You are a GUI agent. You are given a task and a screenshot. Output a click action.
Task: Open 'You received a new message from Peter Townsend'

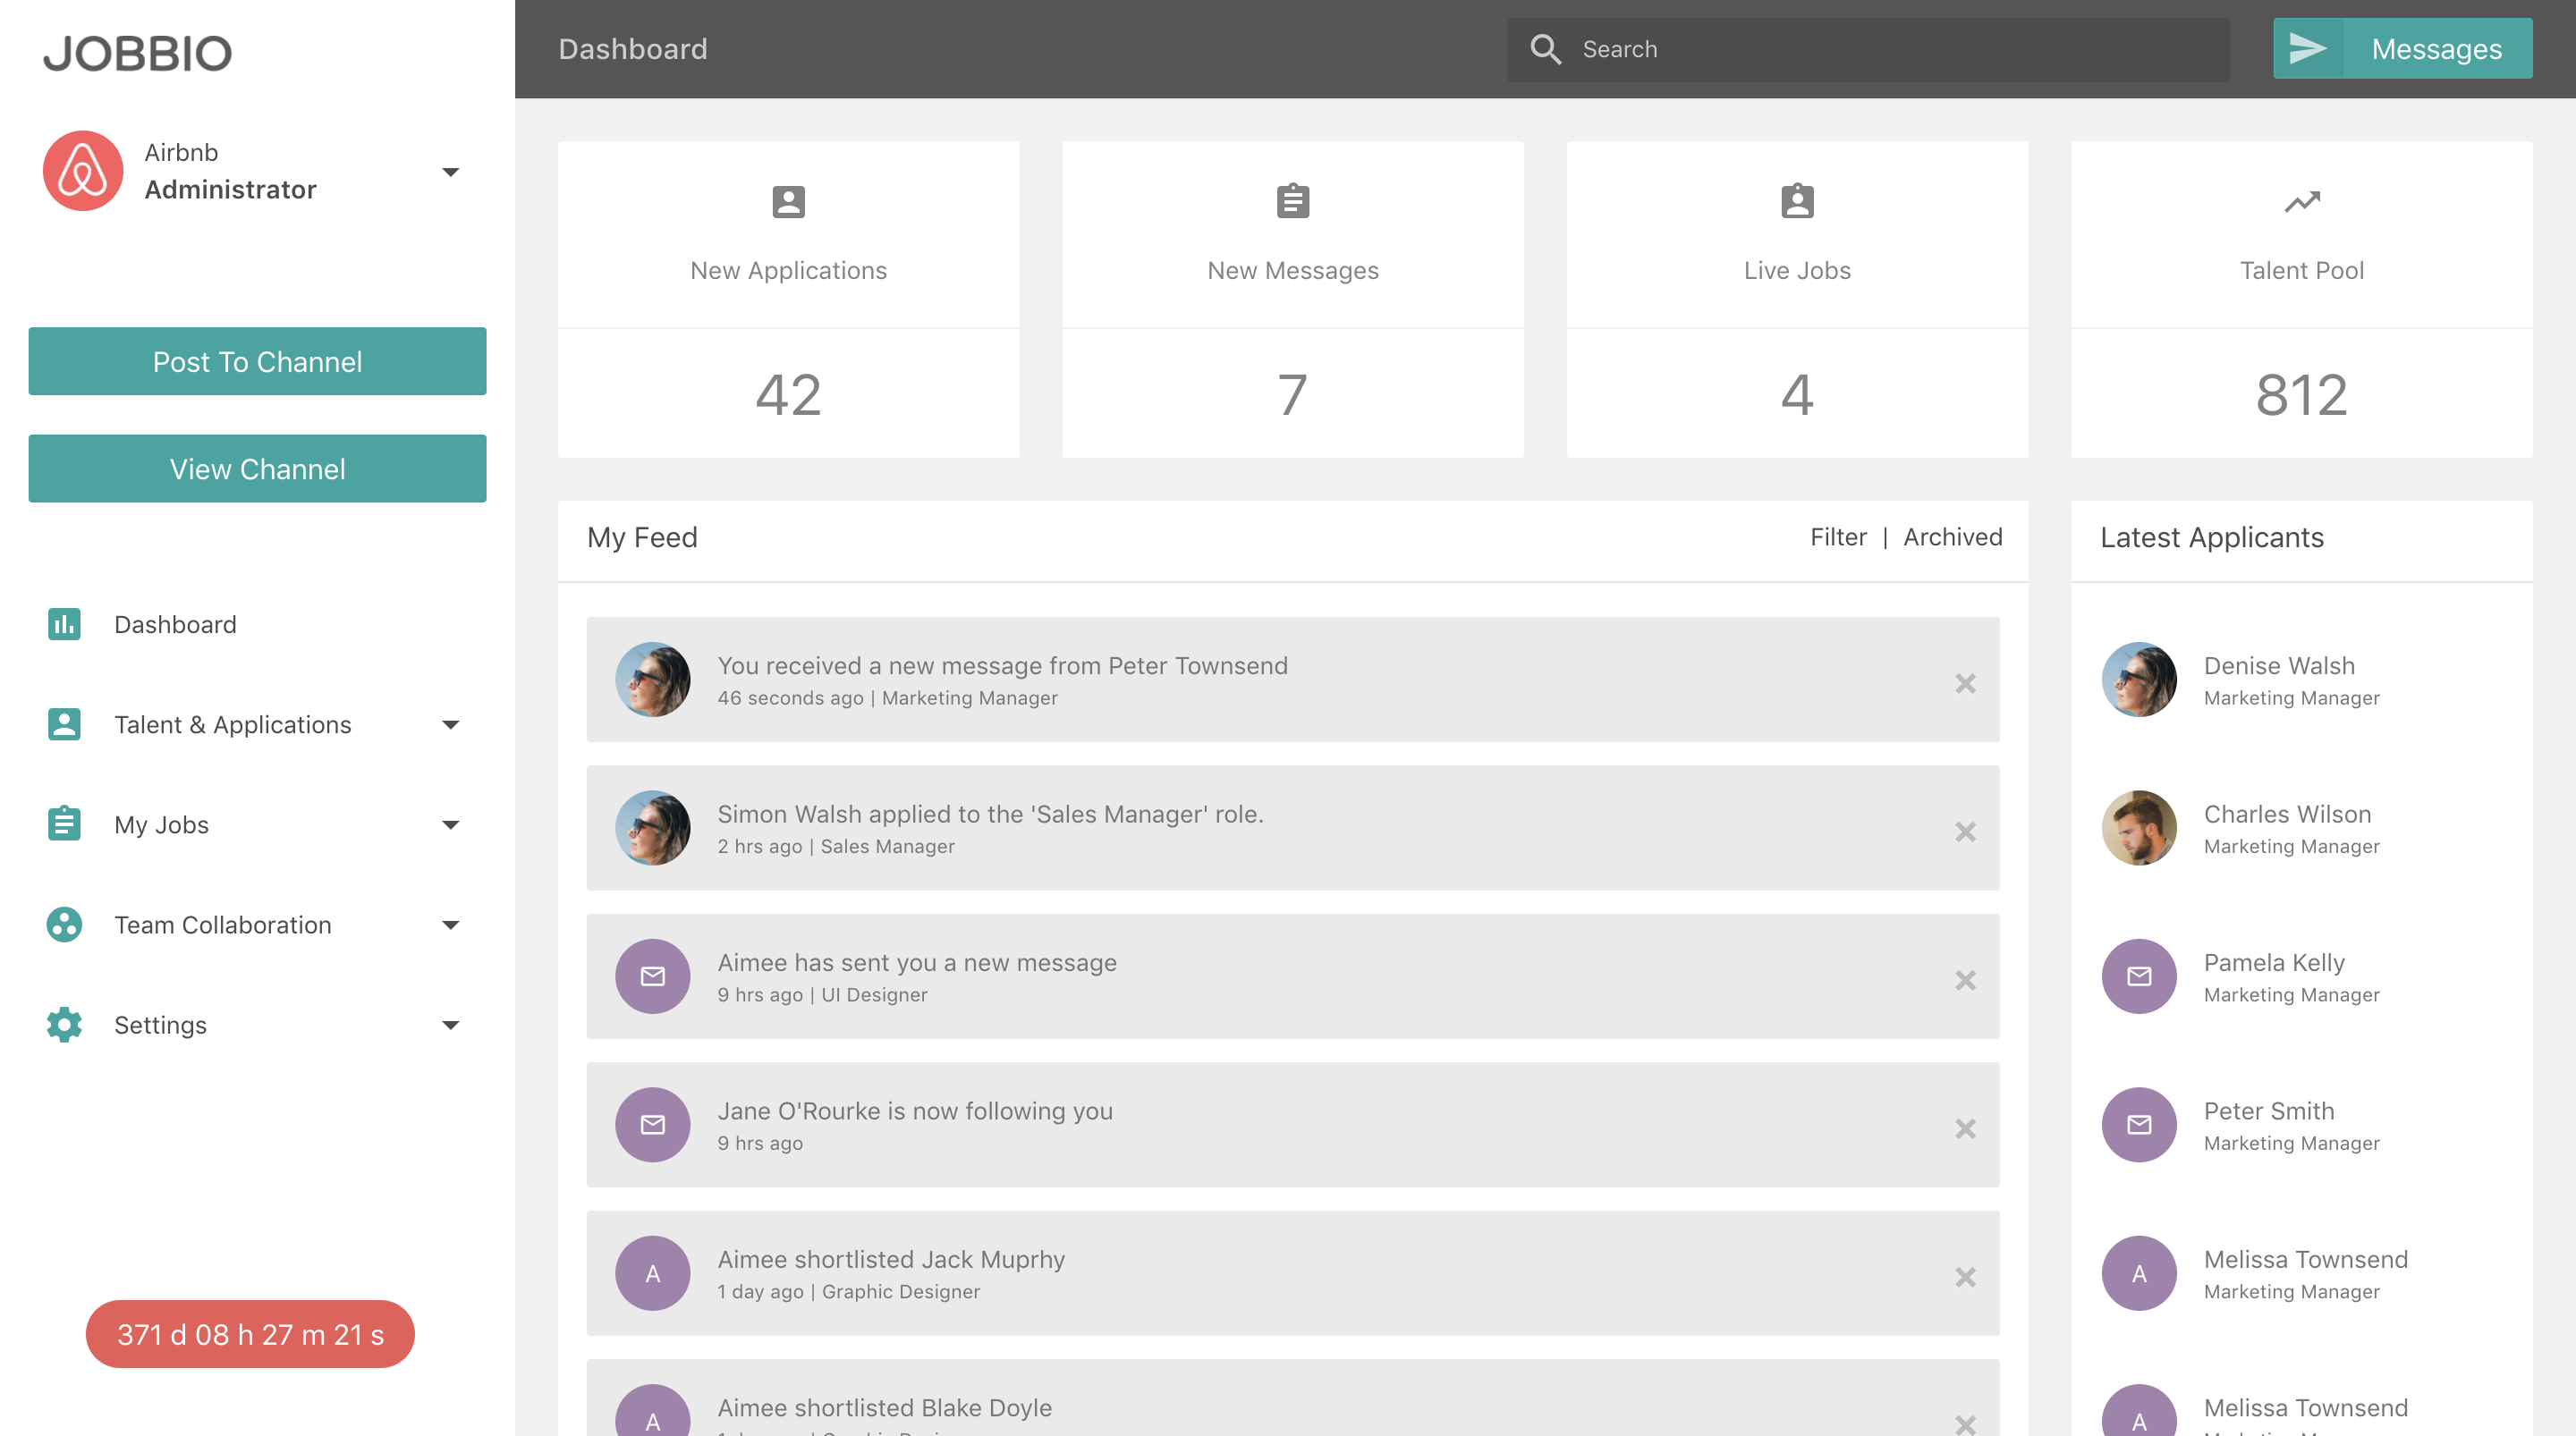click(1292, 679)
